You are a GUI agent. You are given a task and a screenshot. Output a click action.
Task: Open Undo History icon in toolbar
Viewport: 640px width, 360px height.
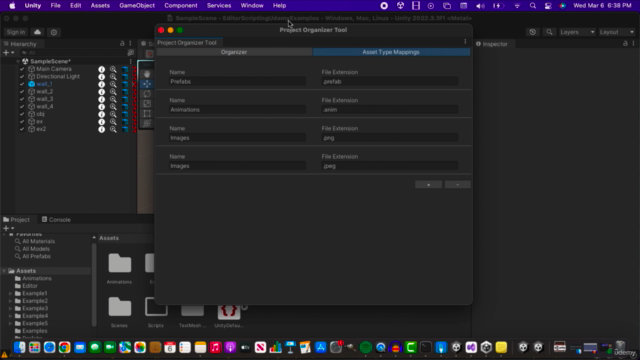(x=533, y=32)
